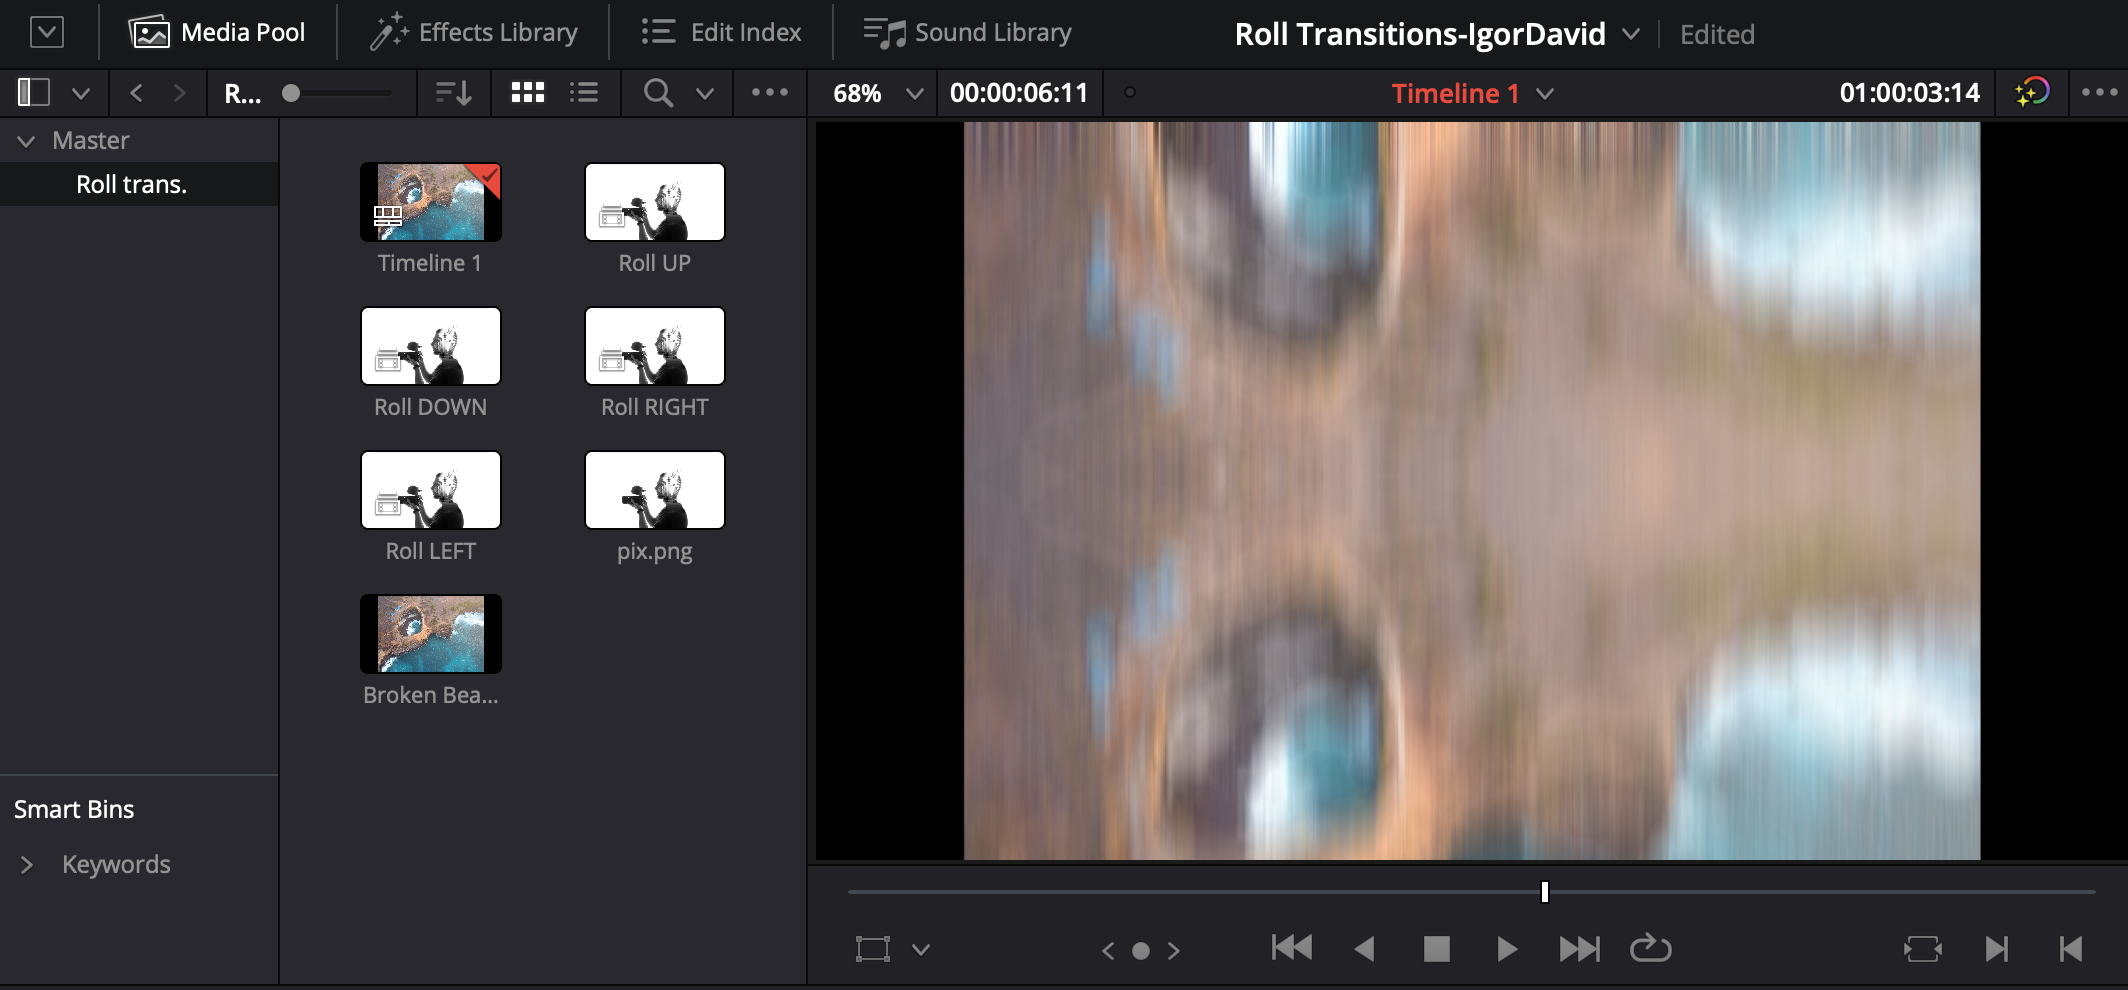Click the 00:00:06:11 duration timecode
Screen dimensions: 2128x990
click(1019, 93)
